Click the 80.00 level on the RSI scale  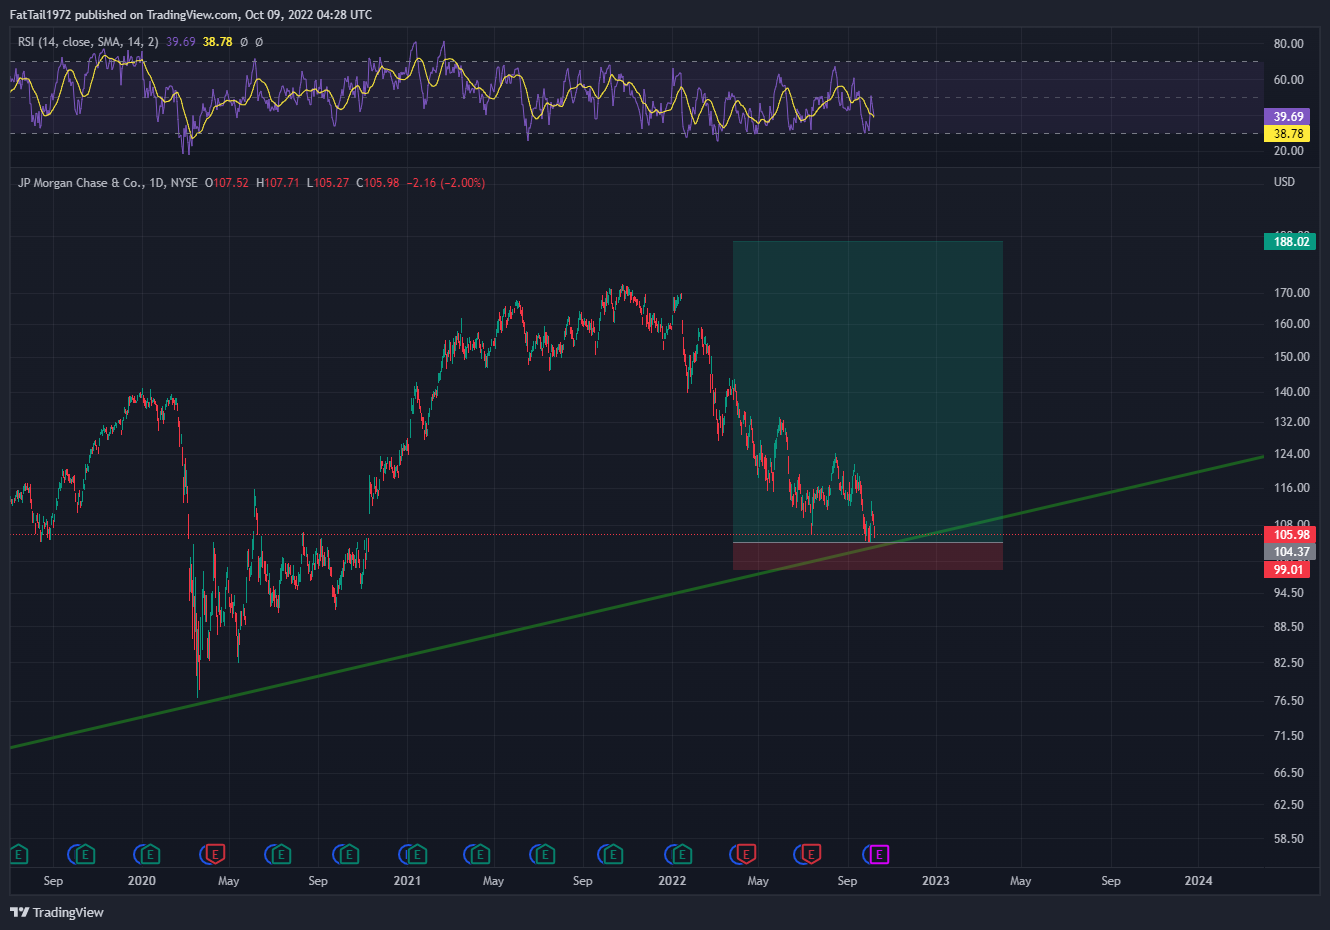[1288, 44]
